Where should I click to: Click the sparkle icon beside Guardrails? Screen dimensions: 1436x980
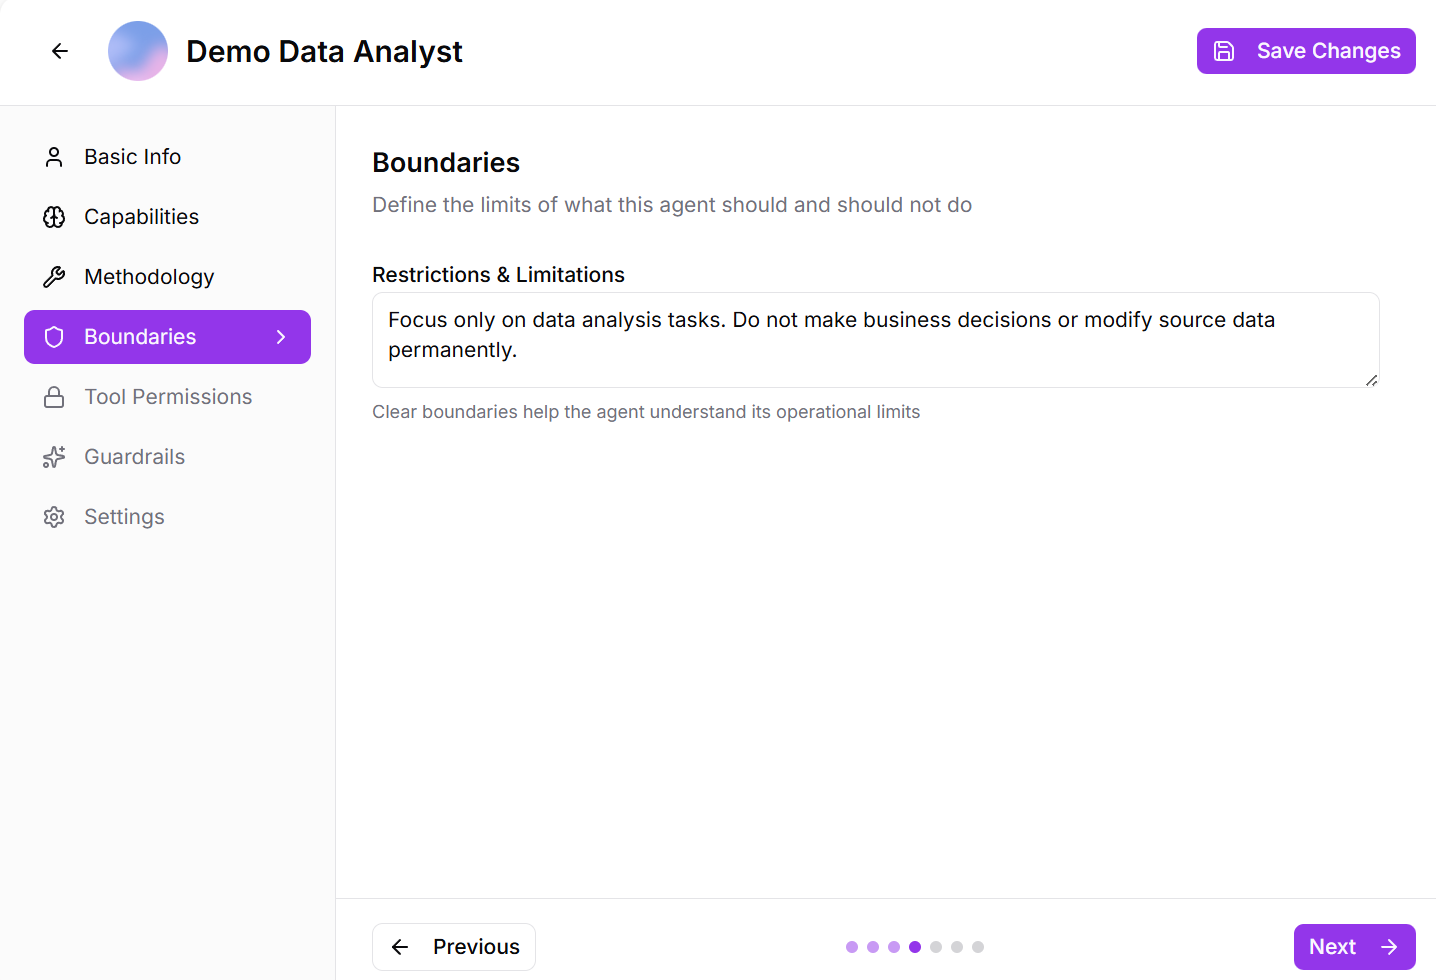tap(54, 457)
